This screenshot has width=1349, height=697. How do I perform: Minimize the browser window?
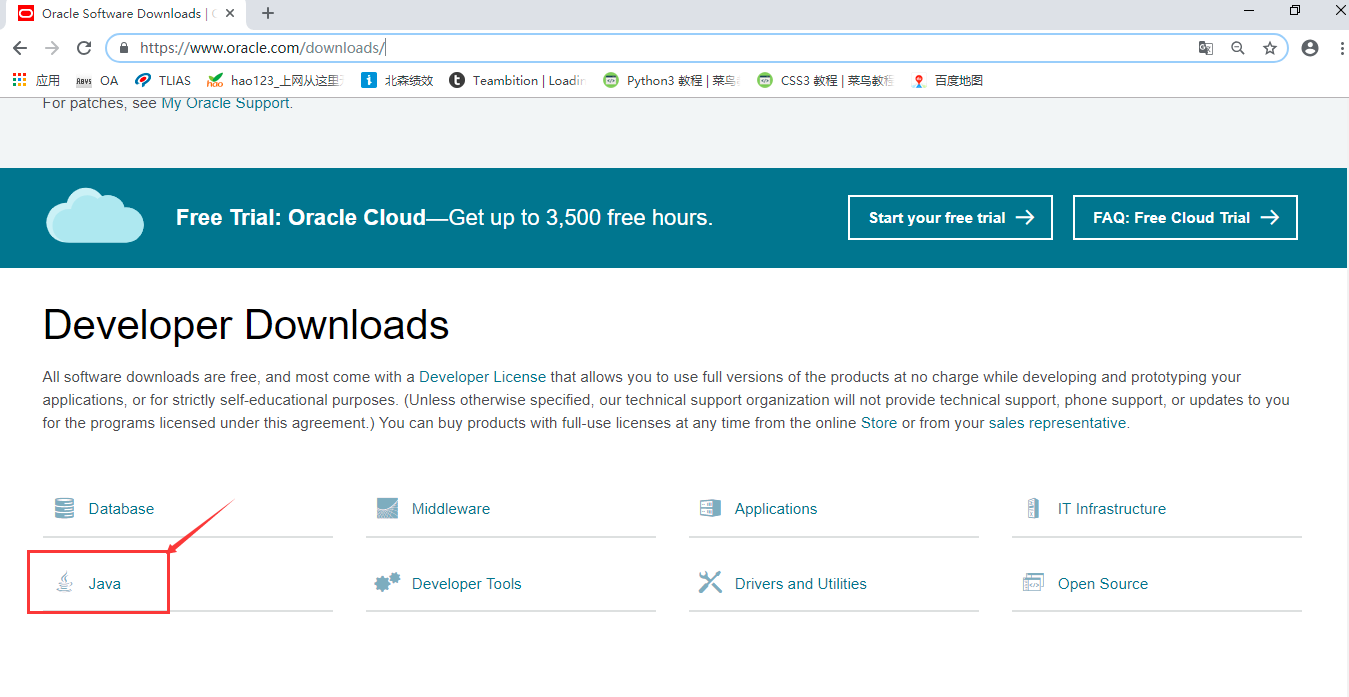tap(1249, 10)
